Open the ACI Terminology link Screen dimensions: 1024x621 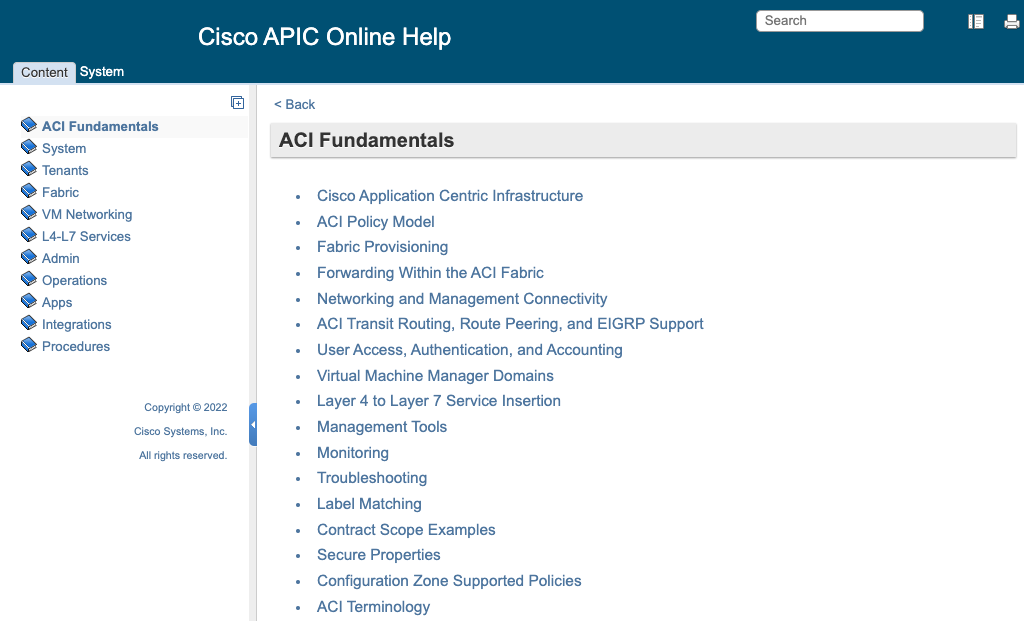(374, 607)
